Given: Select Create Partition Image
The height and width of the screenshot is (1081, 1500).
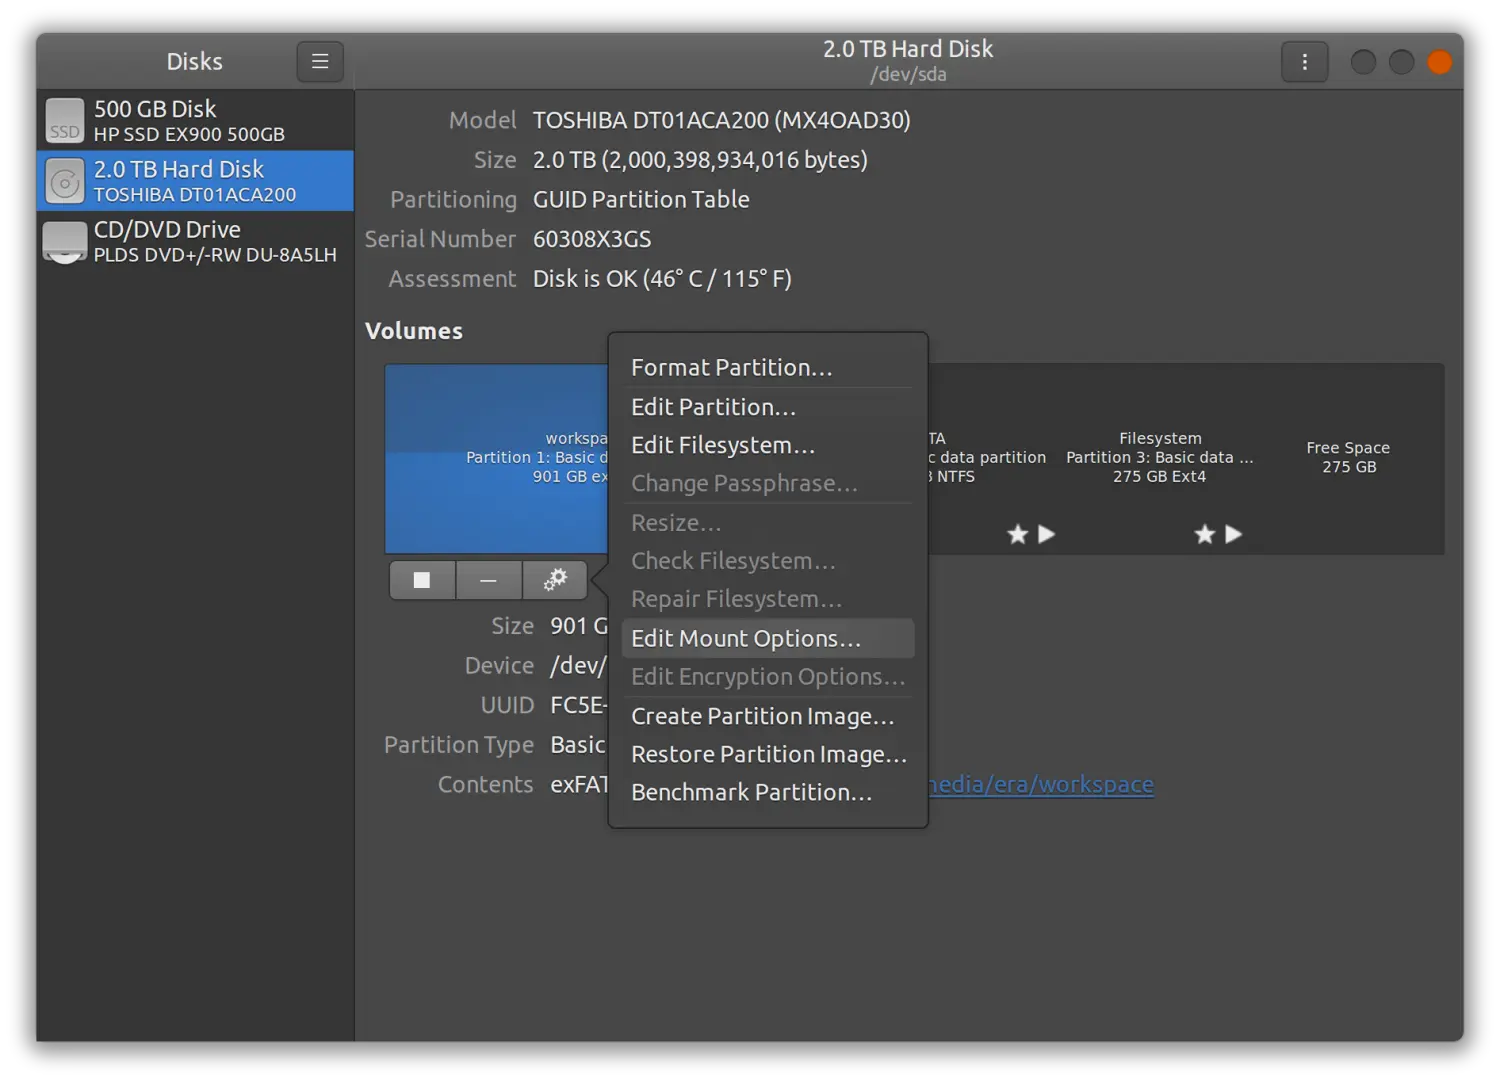Looking at the screenshot, I should [762, 716].
